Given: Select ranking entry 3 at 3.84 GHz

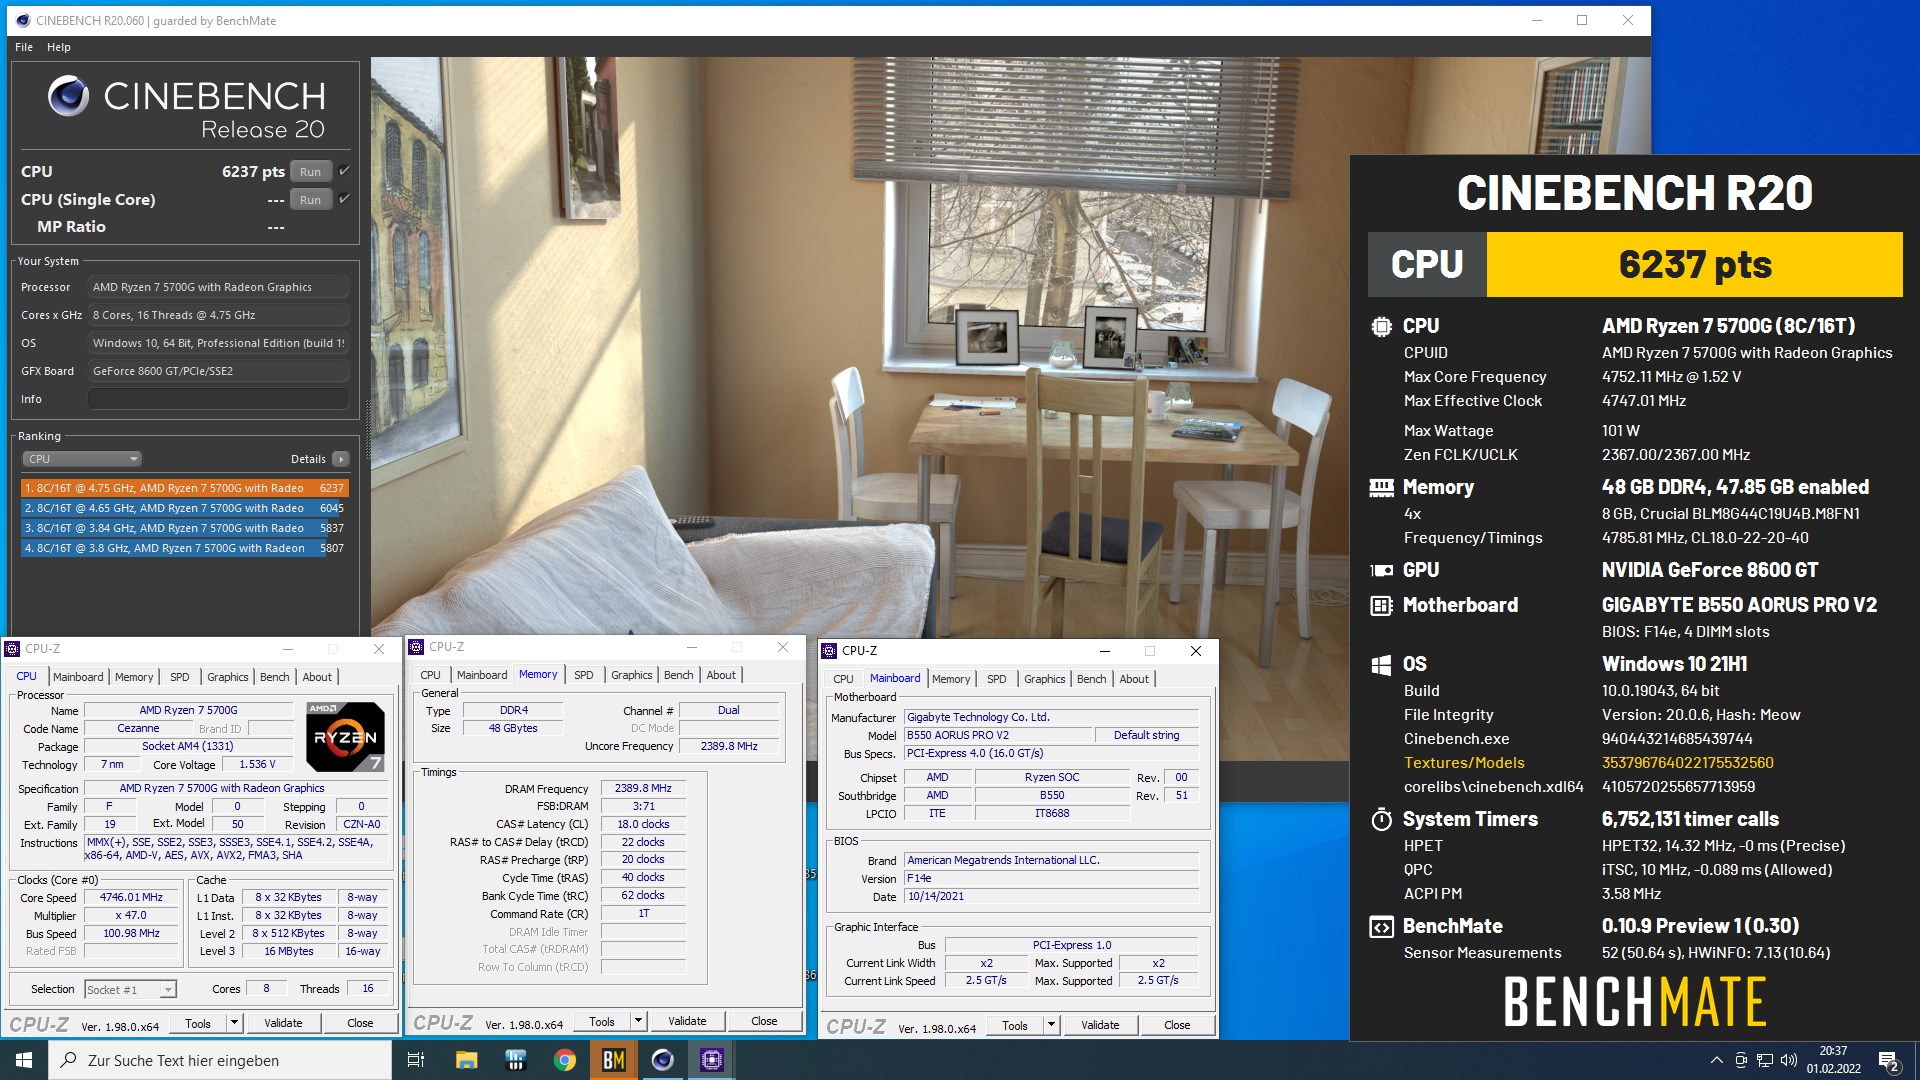Looking at the screenshot, I should pyautogui.click(x=184, y=528).
